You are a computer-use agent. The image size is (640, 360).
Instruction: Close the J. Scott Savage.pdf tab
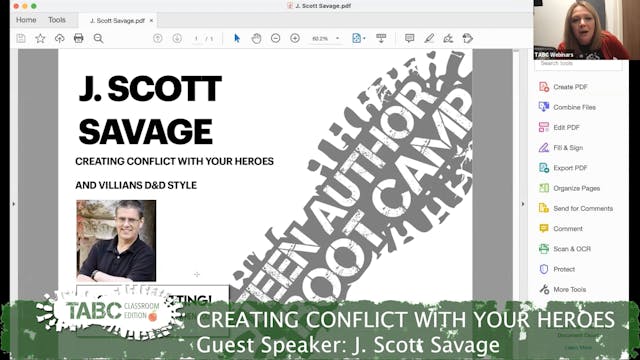pos(151,20)
